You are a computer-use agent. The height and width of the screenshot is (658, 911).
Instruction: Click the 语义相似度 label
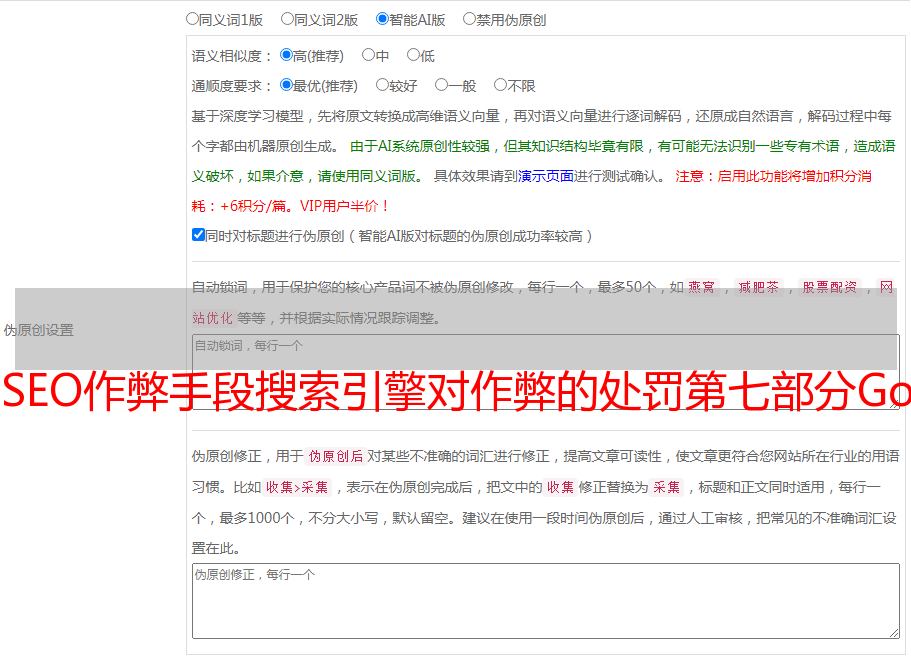(x=231, y=56)
